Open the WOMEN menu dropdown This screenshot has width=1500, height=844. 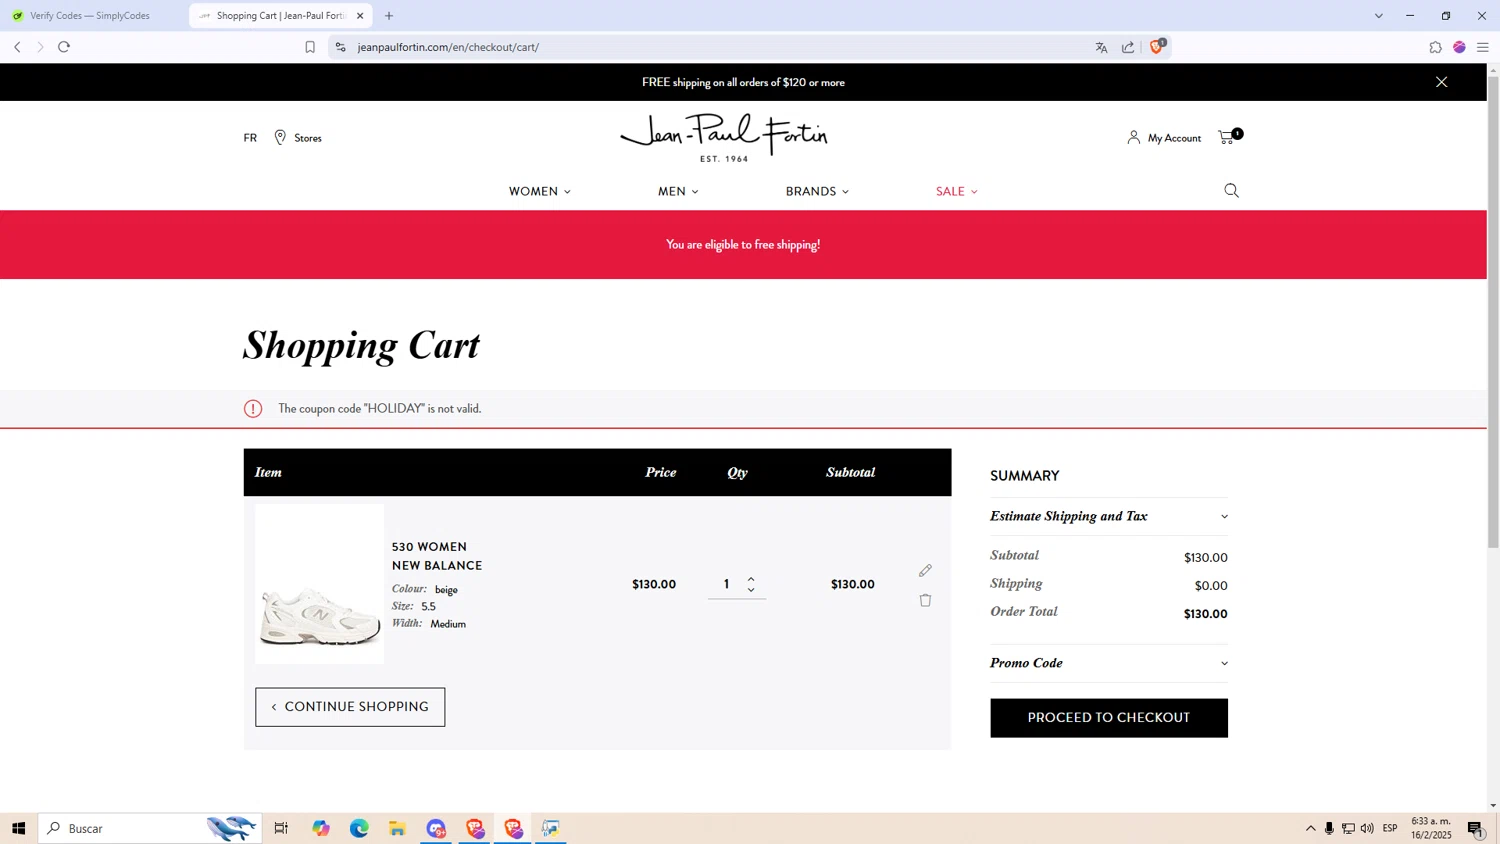click(x=539, y=191)
